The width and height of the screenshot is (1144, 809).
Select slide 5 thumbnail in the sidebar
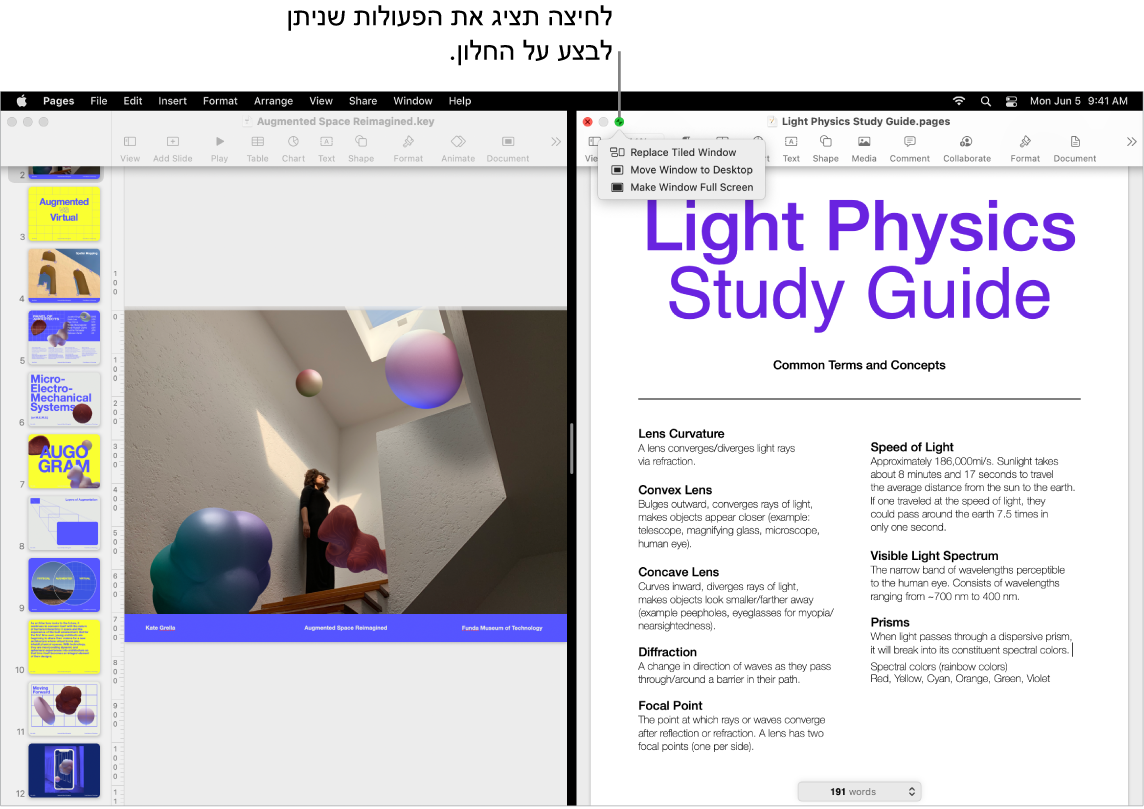pos(64,337)
